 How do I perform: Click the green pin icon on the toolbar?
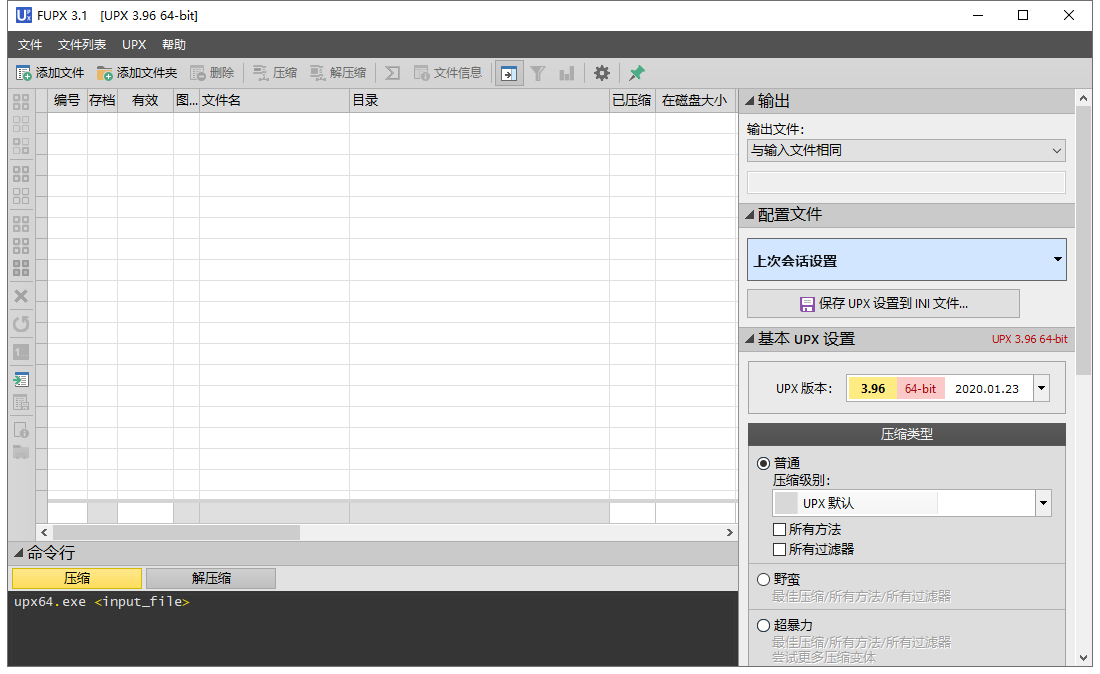point(634,72)
